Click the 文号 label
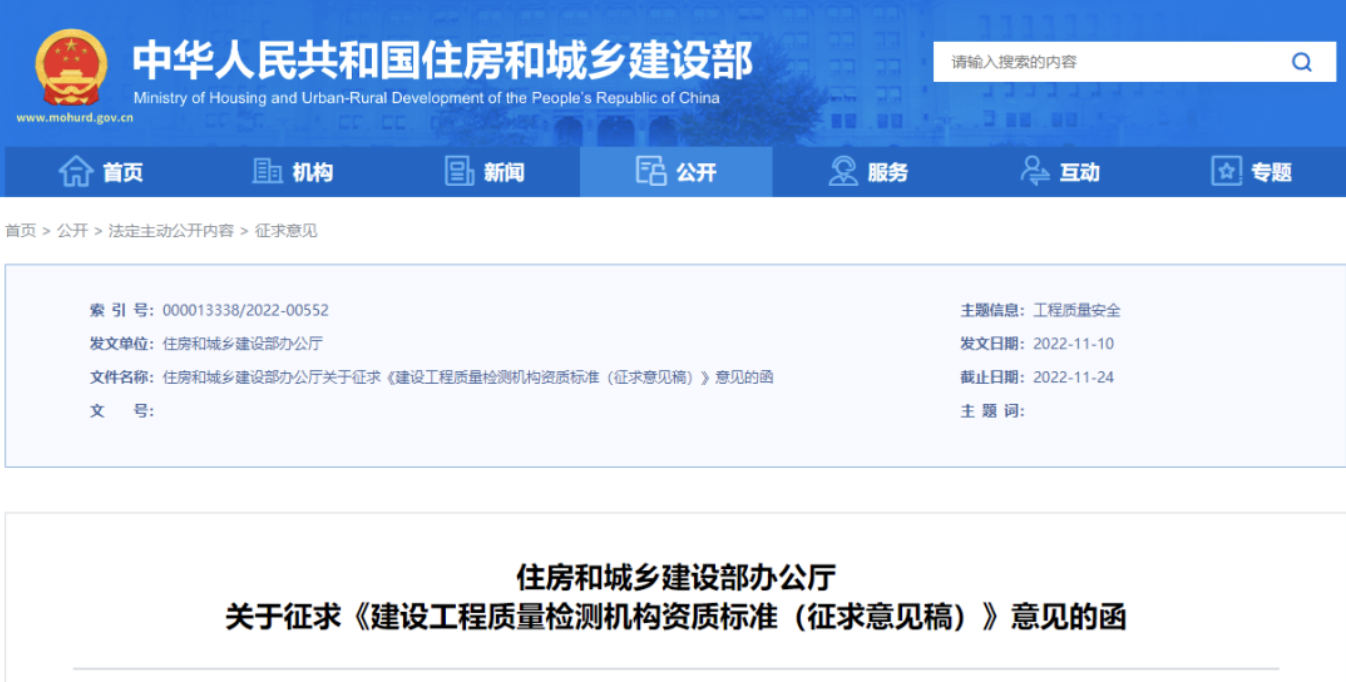The height and width of the screenshot is (682, 1346). [121, 411]
